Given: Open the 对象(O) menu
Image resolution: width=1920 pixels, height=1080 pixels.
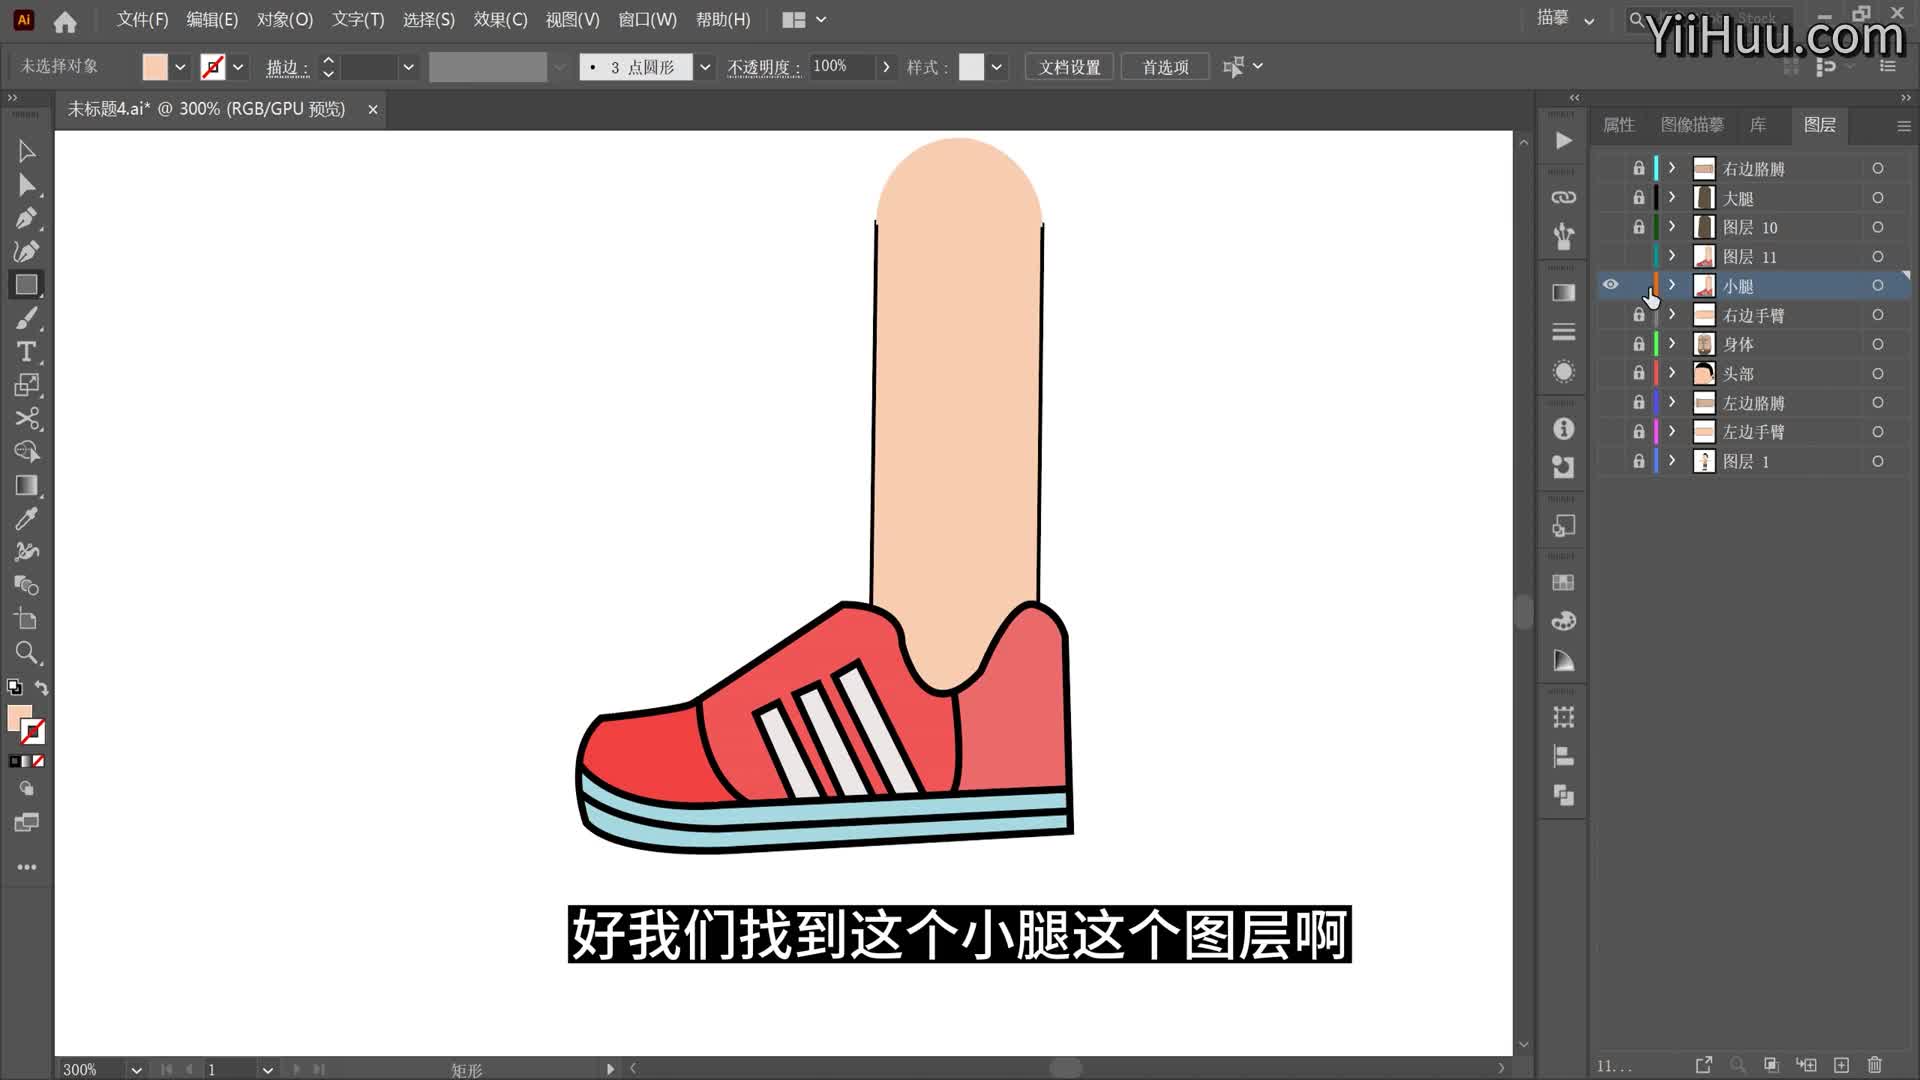Looking at the screenshot, I should tap(285, 20).
